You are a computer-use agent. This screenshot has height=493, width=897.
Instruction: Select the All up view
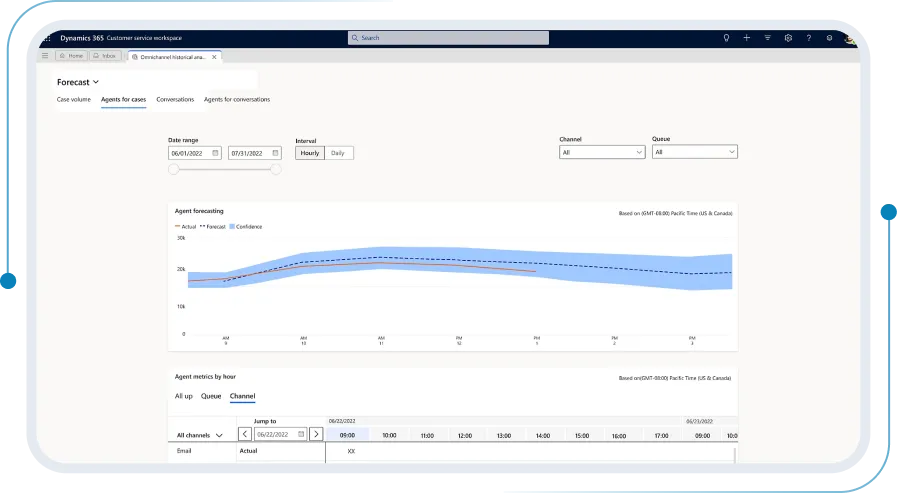[184, 396]
